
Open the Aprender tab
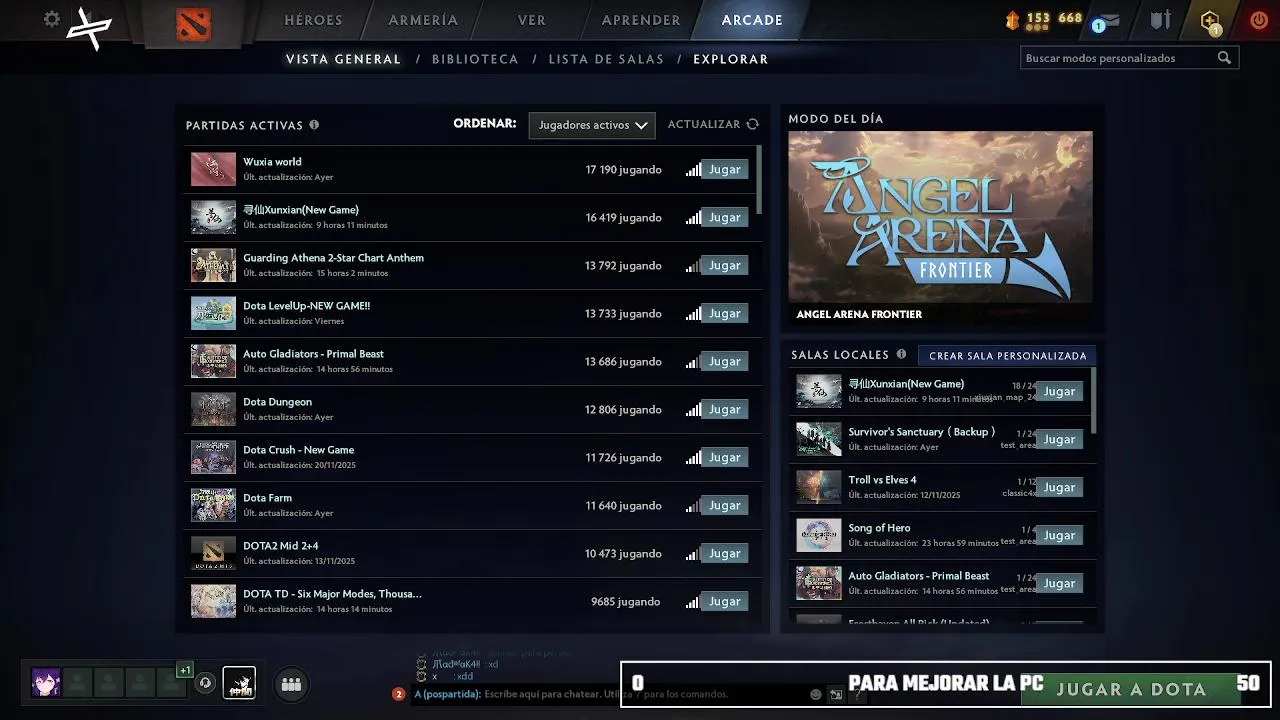641,20
